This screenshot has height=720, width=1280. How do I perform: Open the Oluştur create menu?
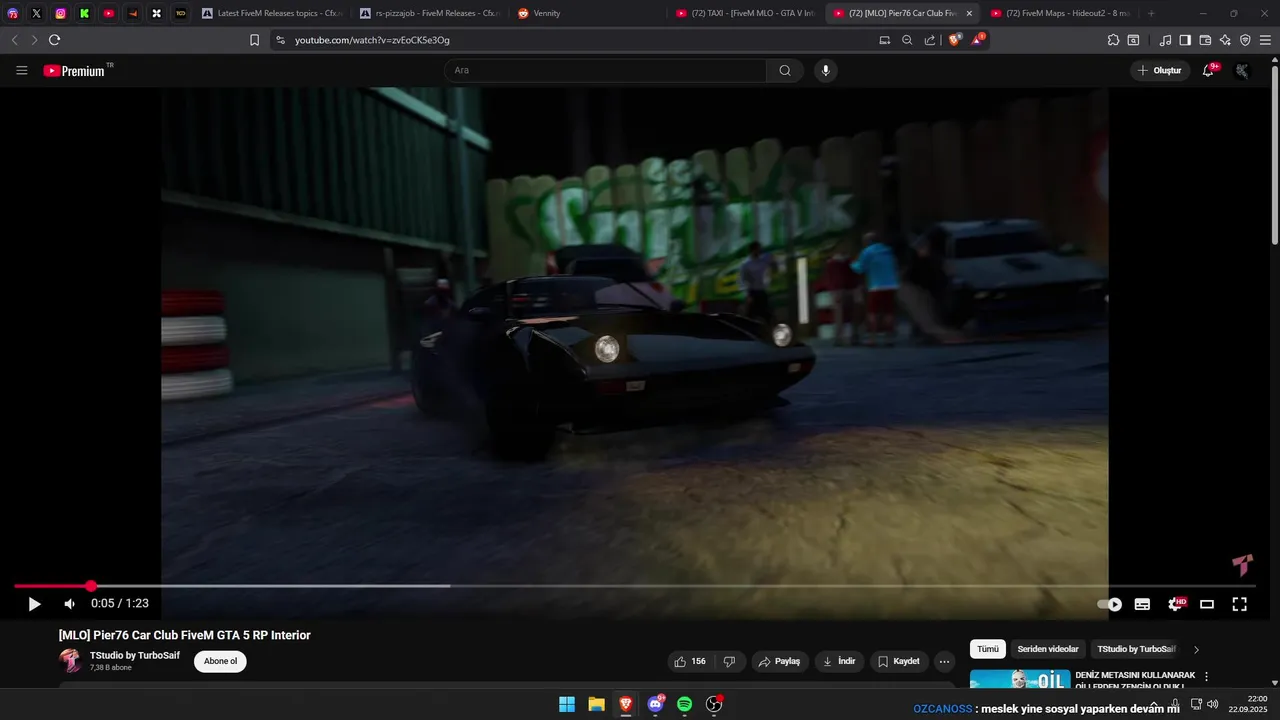click(x=1160, y=70)
